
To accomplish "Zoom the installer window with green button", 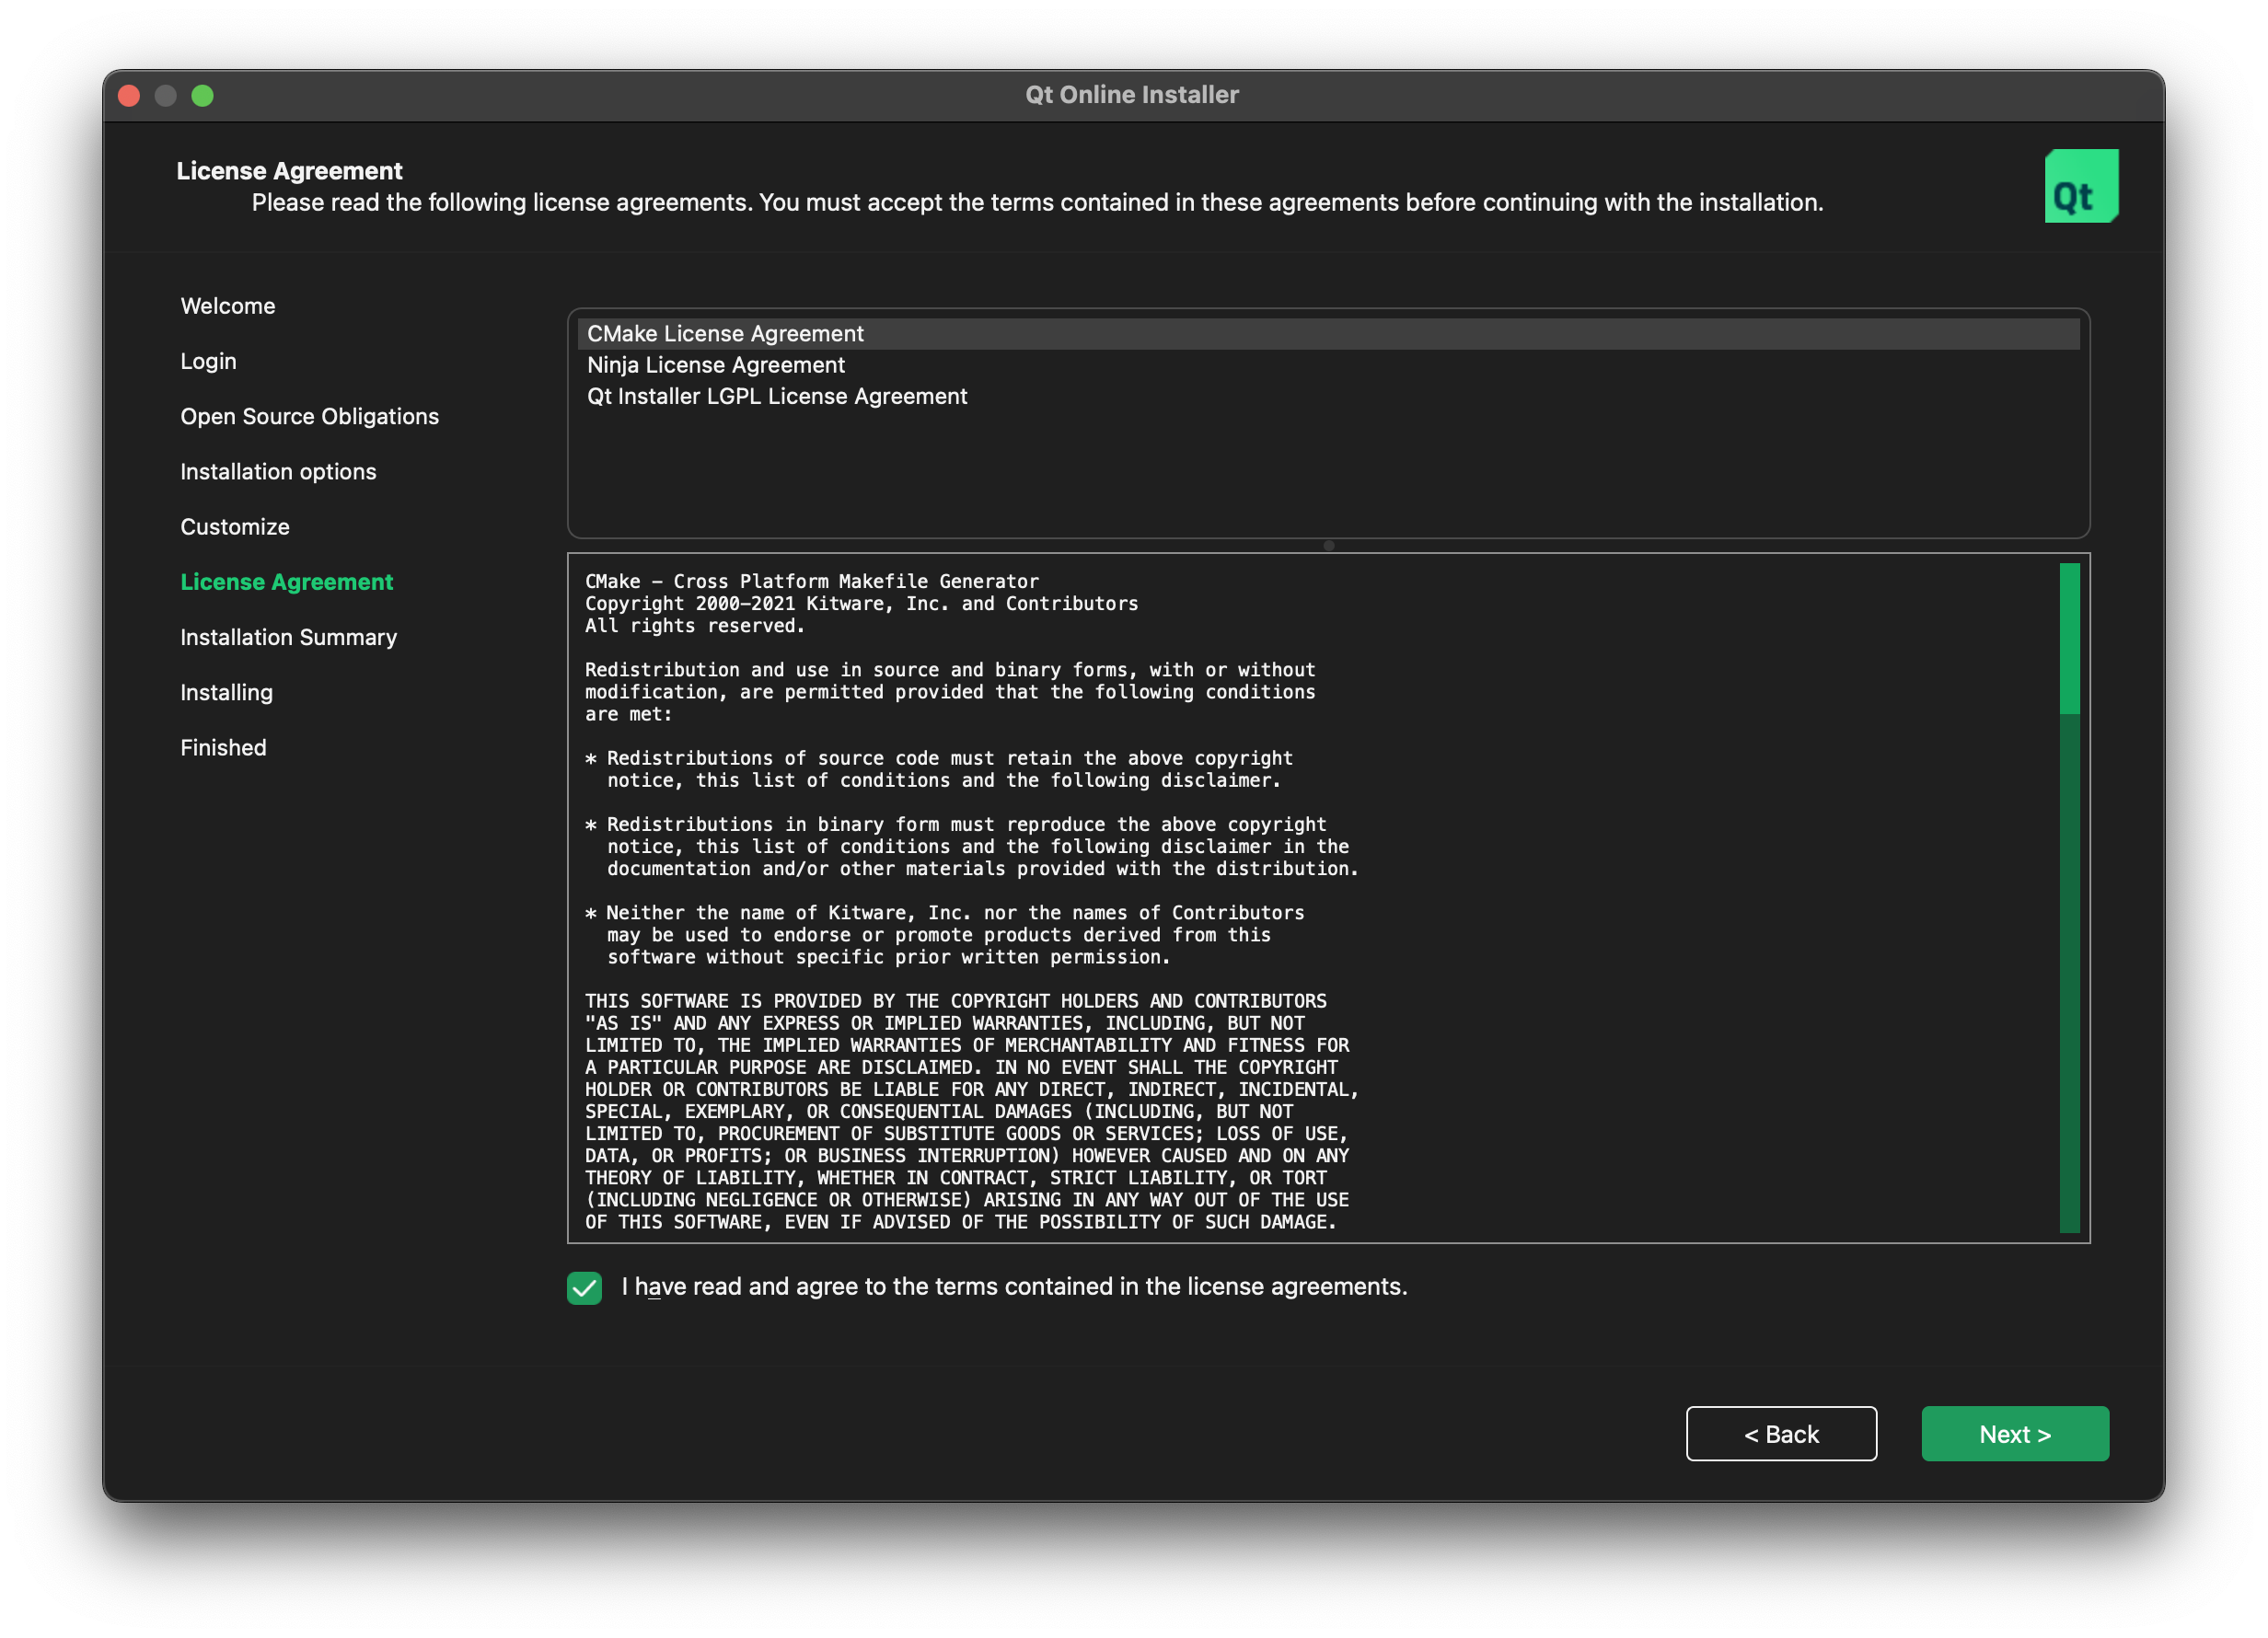I will point(202,95).
